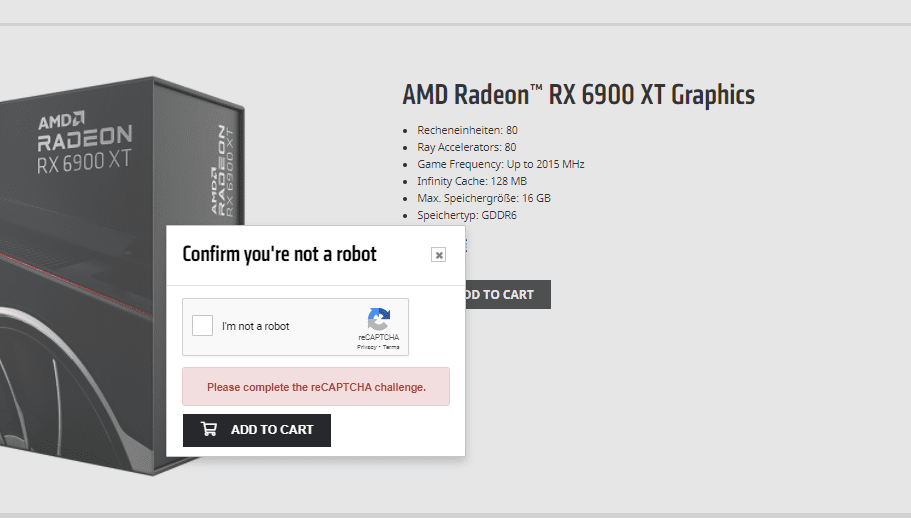Viewport: 911px width, 518px height.
Task: Open the reCAPTCHA Privacy link
Action: tap(367, 347)
